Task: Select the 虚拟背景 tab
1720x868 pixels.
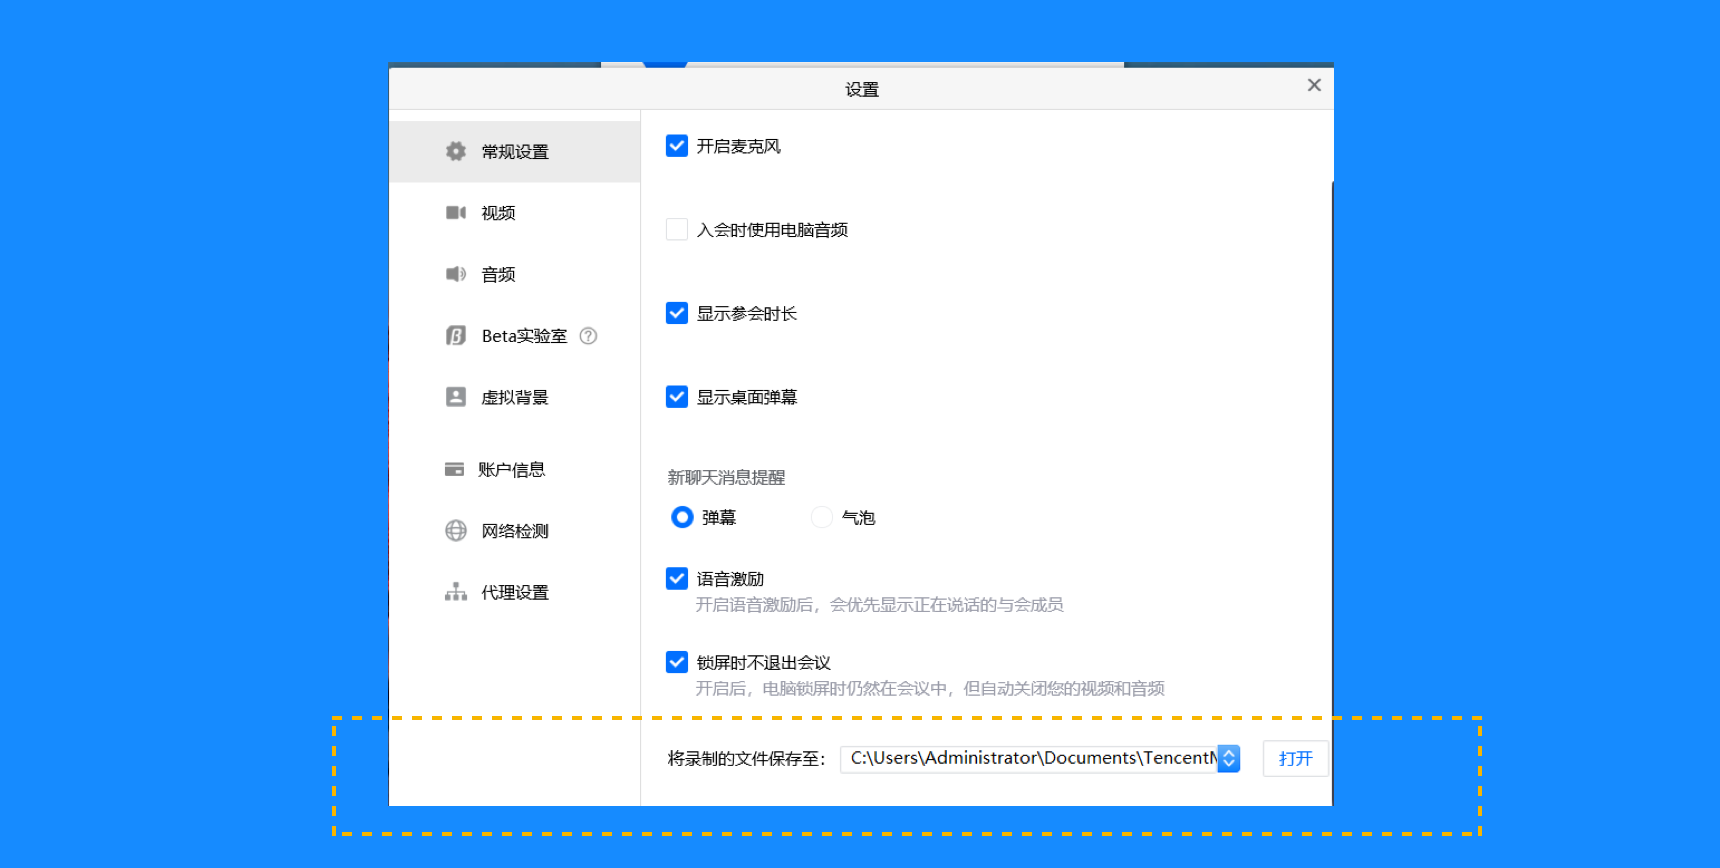Action: coord(515,397)
